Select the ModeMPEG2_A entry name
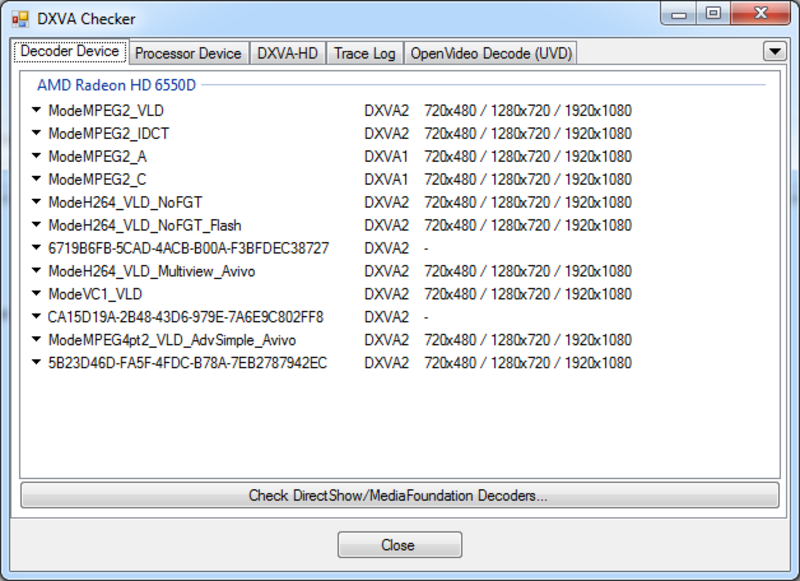Viewport: 800px width, 581px height. (97, 157)
